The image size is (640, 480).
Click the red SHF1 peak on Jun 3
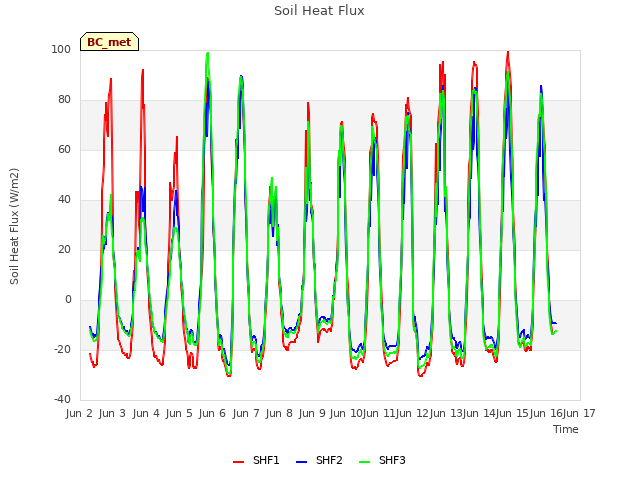tap(111, 79)
